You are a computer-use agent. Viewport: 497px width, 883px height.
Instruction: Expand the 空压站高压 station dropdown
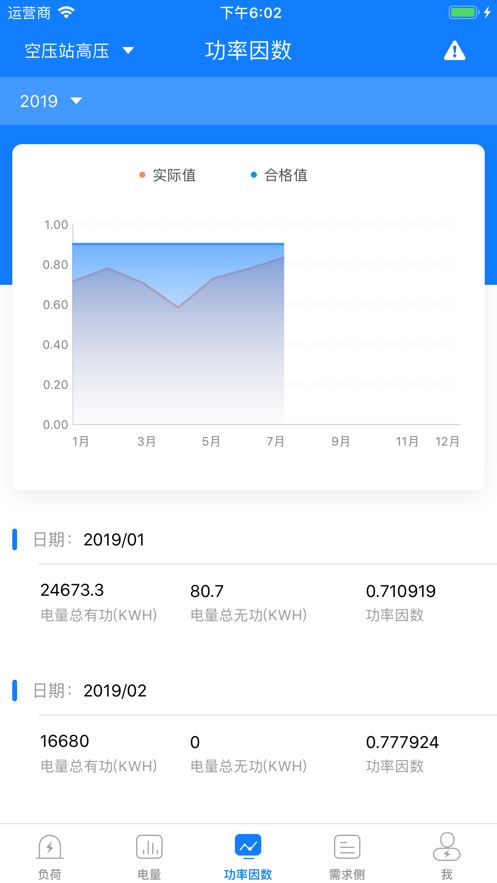click(x=79, y=51)
